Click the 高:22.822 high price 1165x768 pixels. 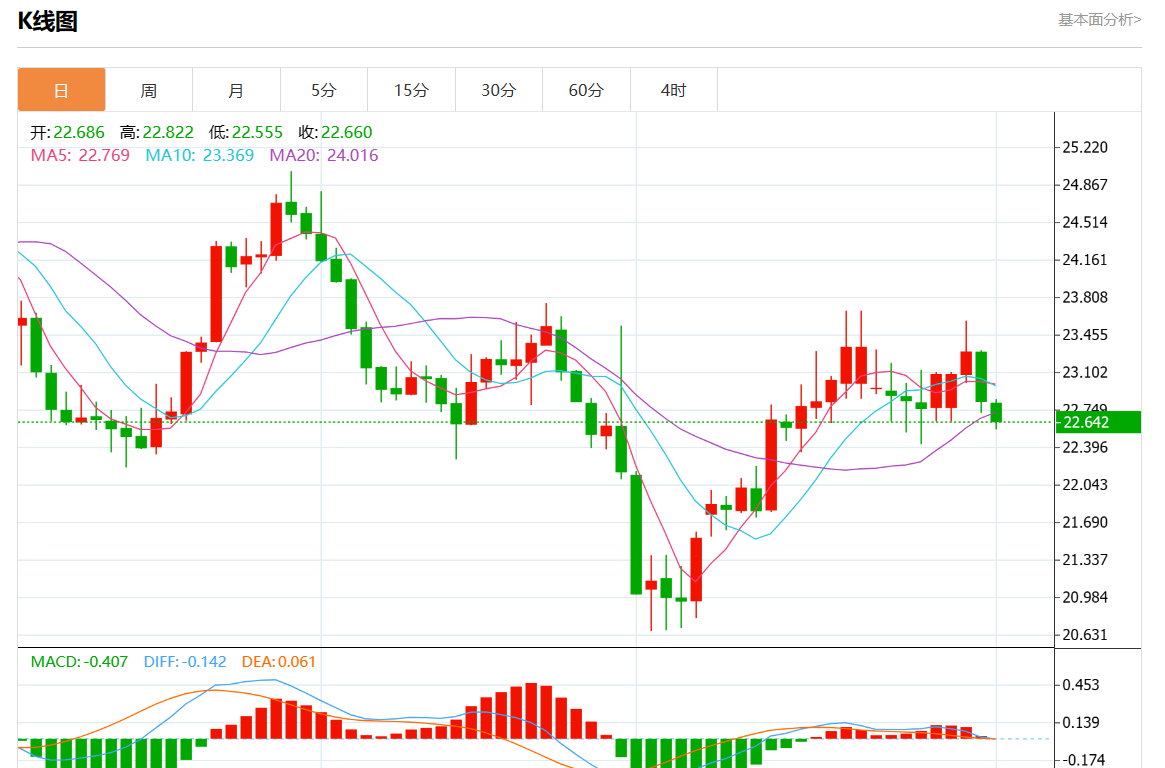(157, 132)
